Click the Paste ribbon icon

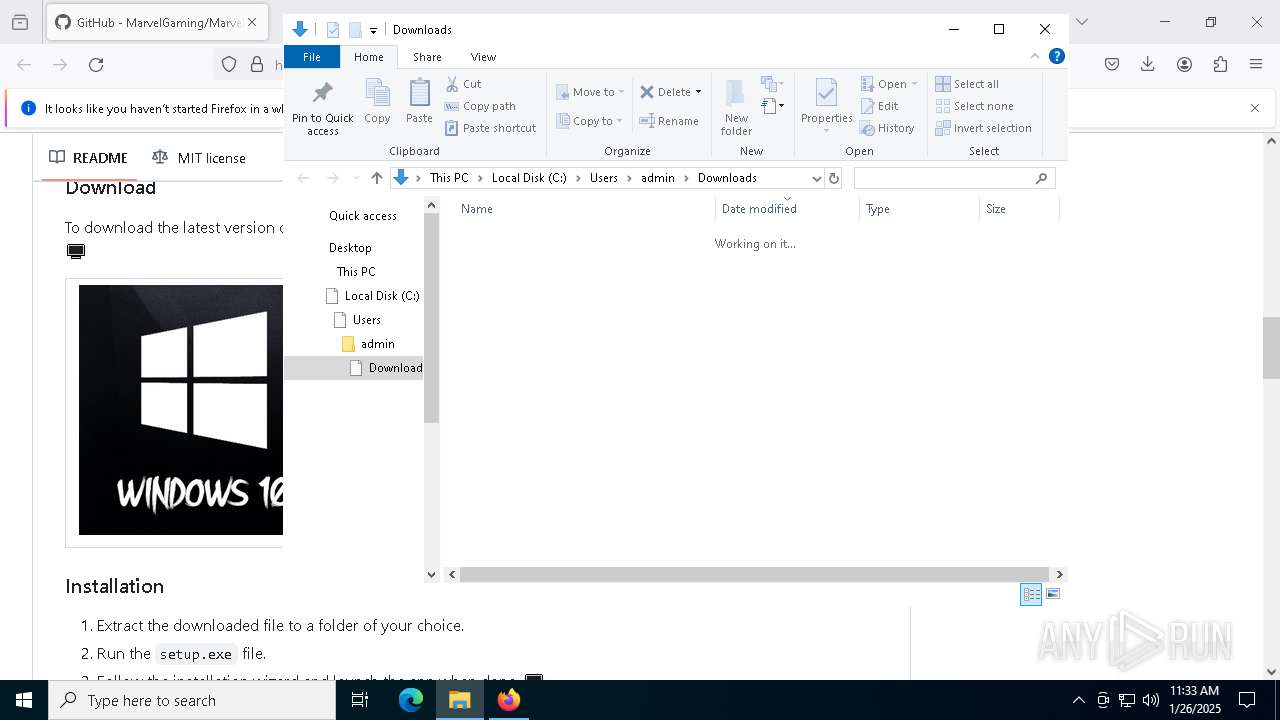(419, 102)
